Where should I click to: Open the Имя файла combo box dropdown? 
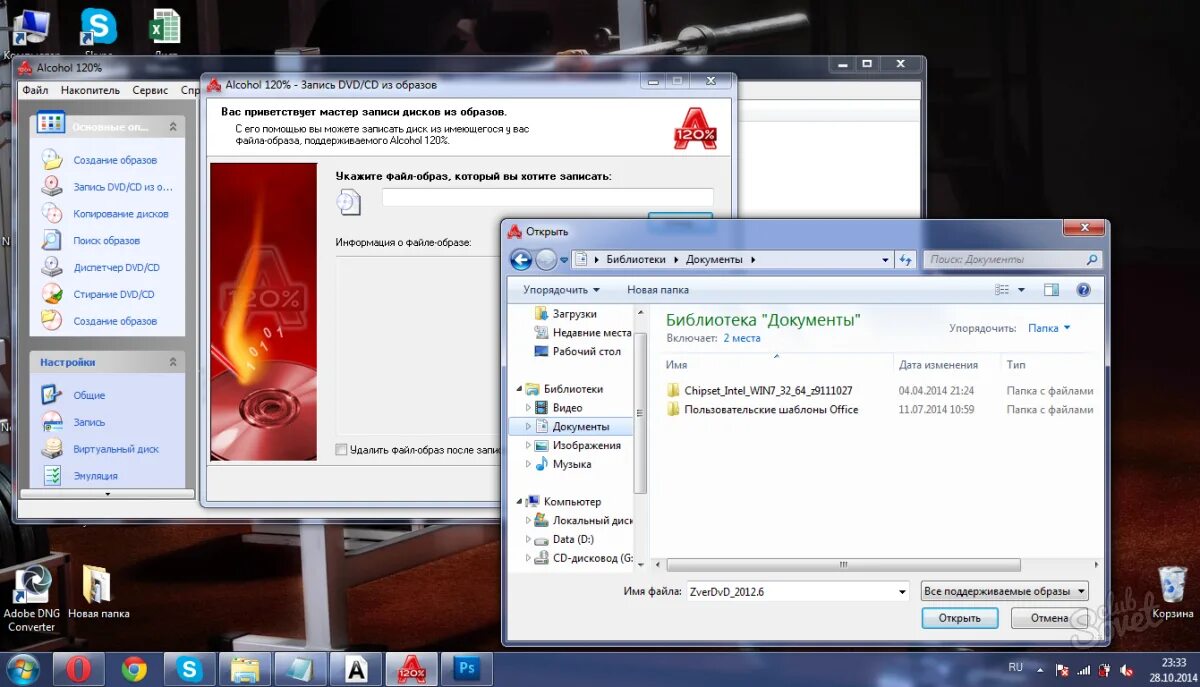click(902, 591)
